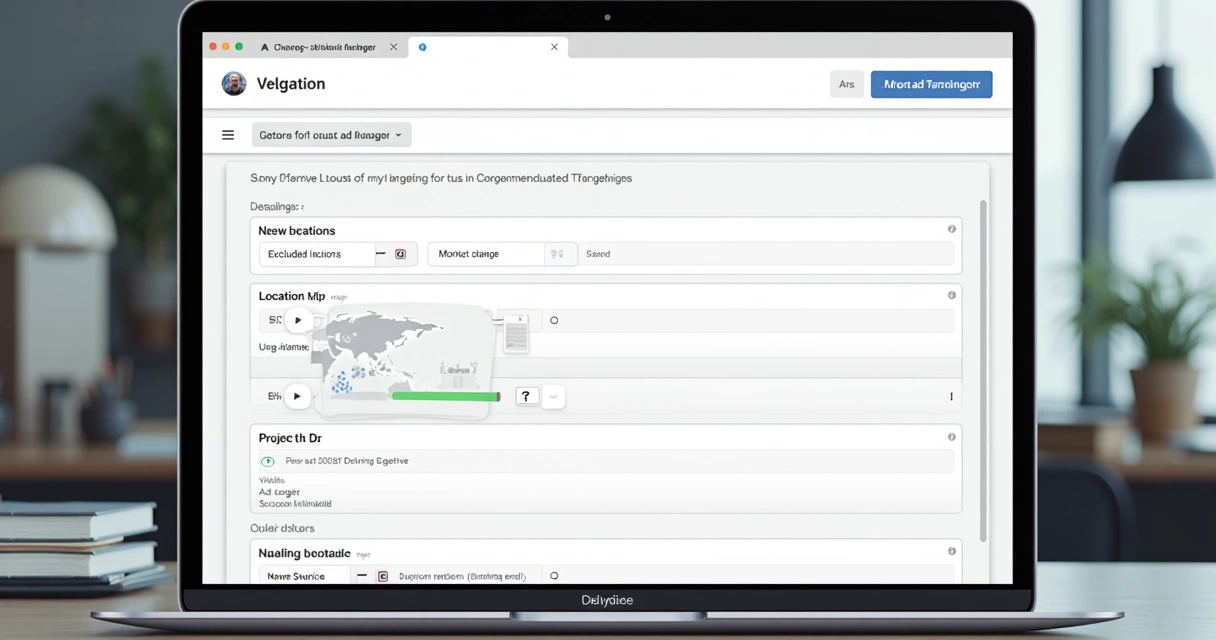
Task: Switch to the first browser tab
Action: click(318, 47)
